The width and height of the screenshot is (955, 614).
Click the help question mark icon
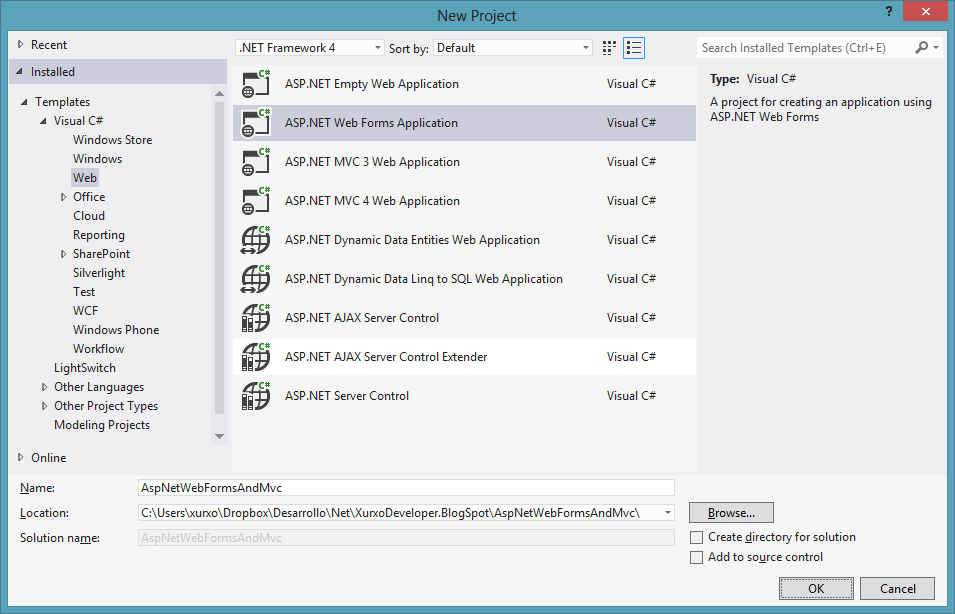889,13
